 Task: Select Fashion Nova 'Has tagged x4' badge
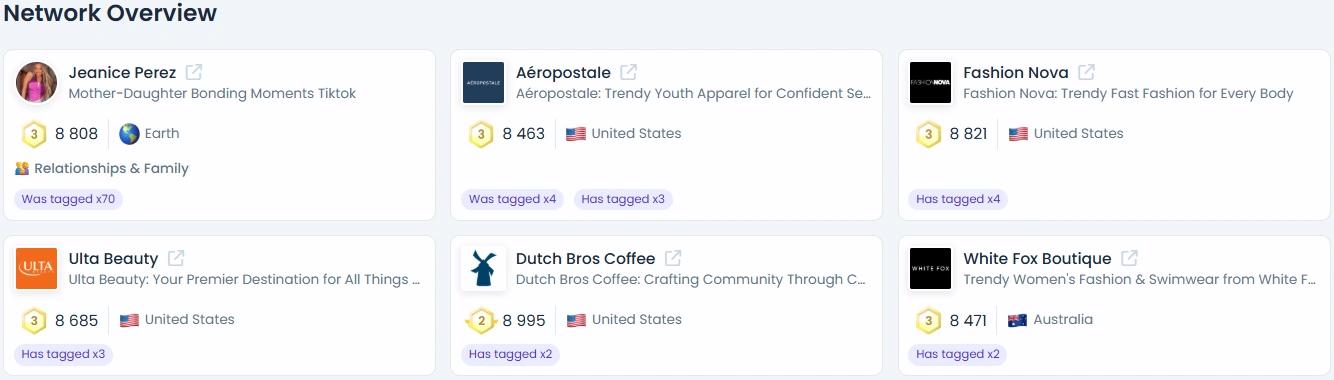(958, 199)
